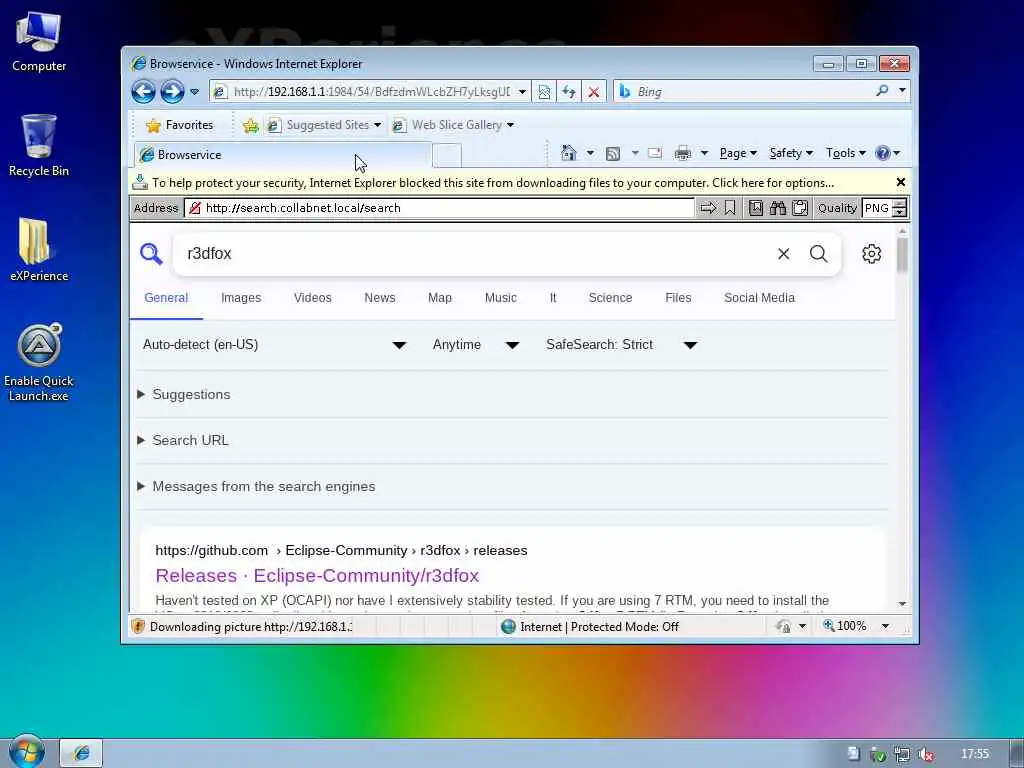Click the Feeds RSS icon

[x=613, y=153]
